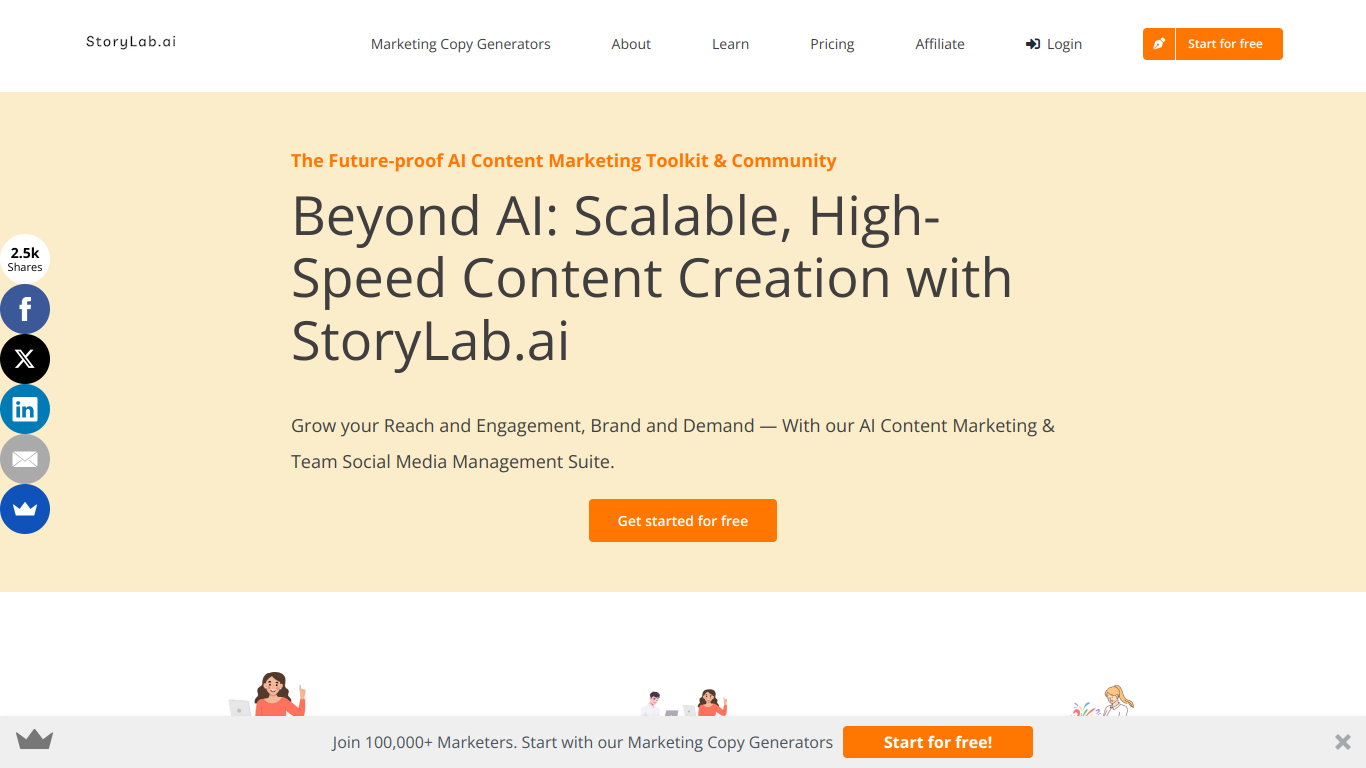Screen dimensions: 1366x768
Task: Click the Beyond AI main headline
Action: point(652,278)
